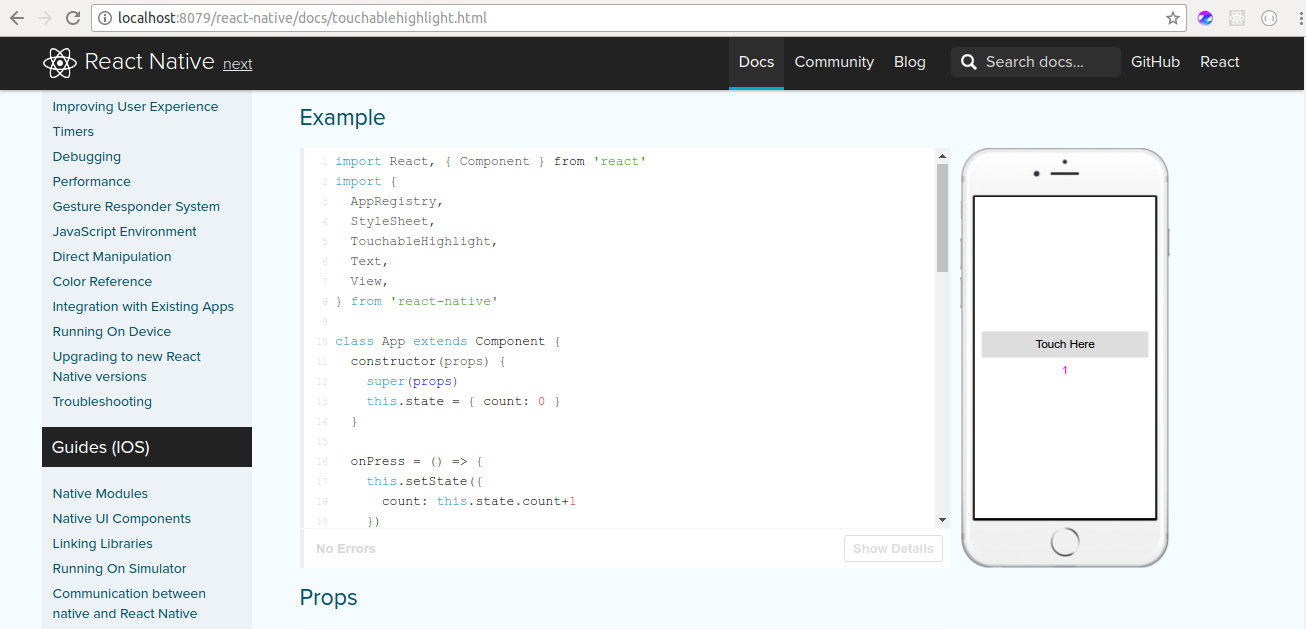Click the 'next' version link

(x=238, y=64)
